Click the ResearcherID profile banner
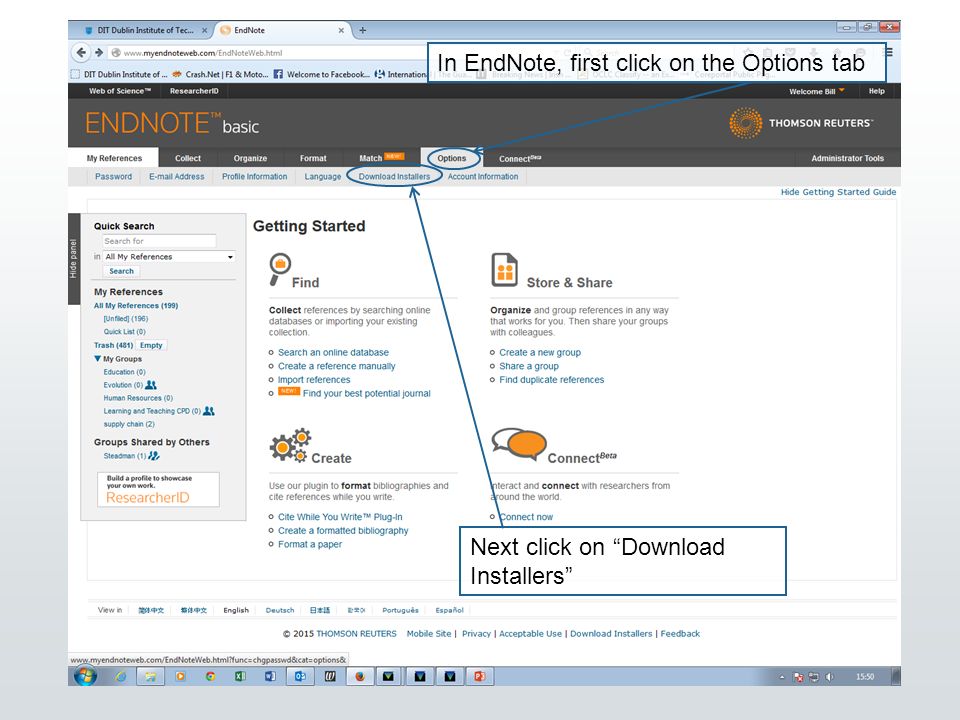Viewport: 960px width, 720px height. click(158, 489)
